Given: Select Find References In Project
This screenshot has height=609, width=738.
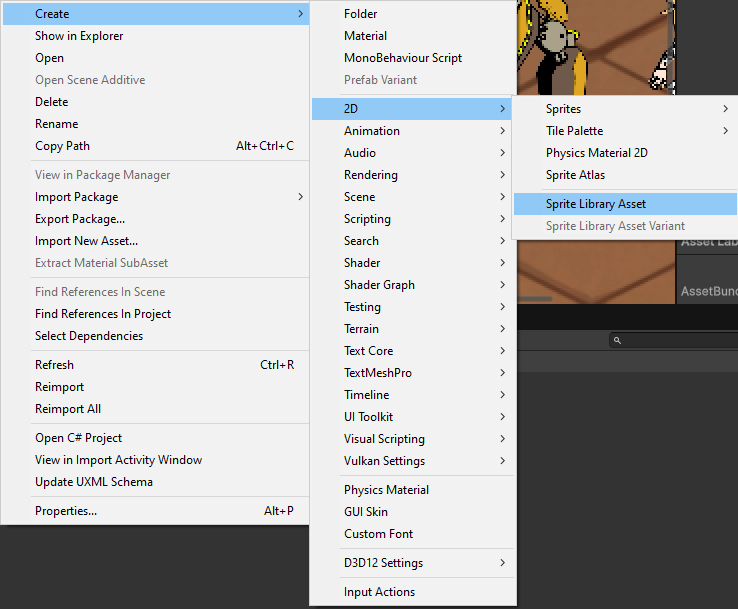Looking at the screenshot, I should (x=103, y=314).
